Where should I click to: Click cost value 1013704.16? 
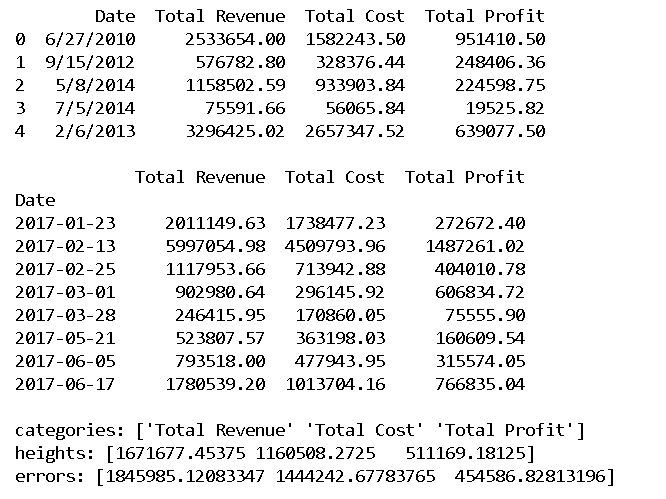click(x=336, y=384)
